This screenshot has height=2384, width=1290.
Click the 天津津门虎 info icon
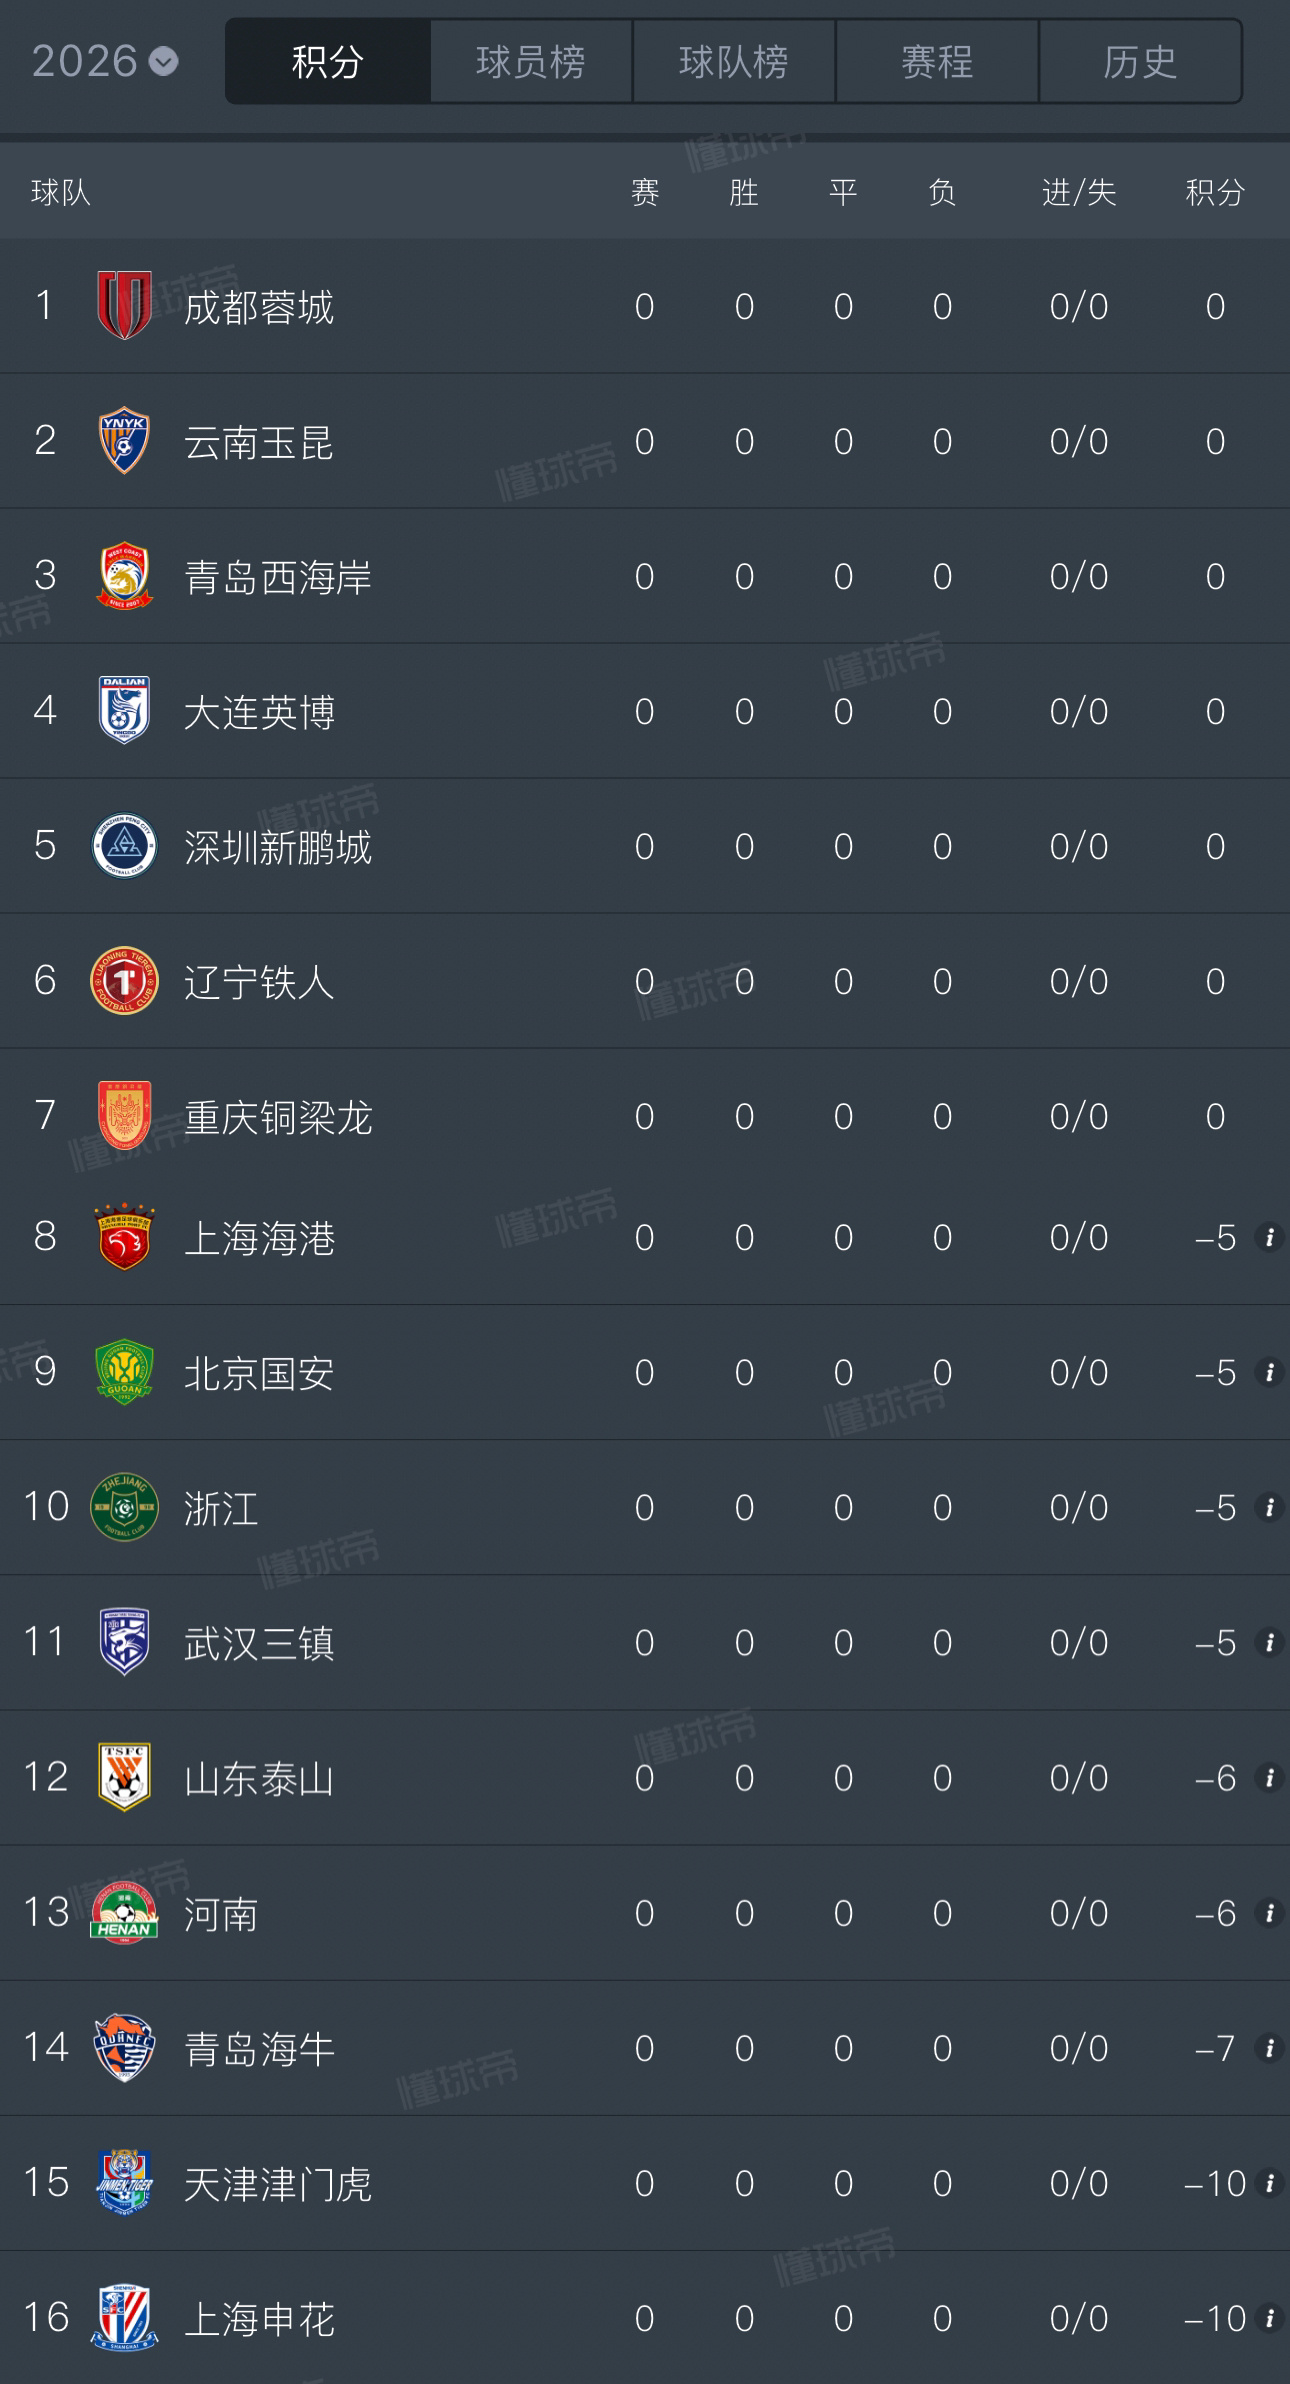click(1269, 2183)
